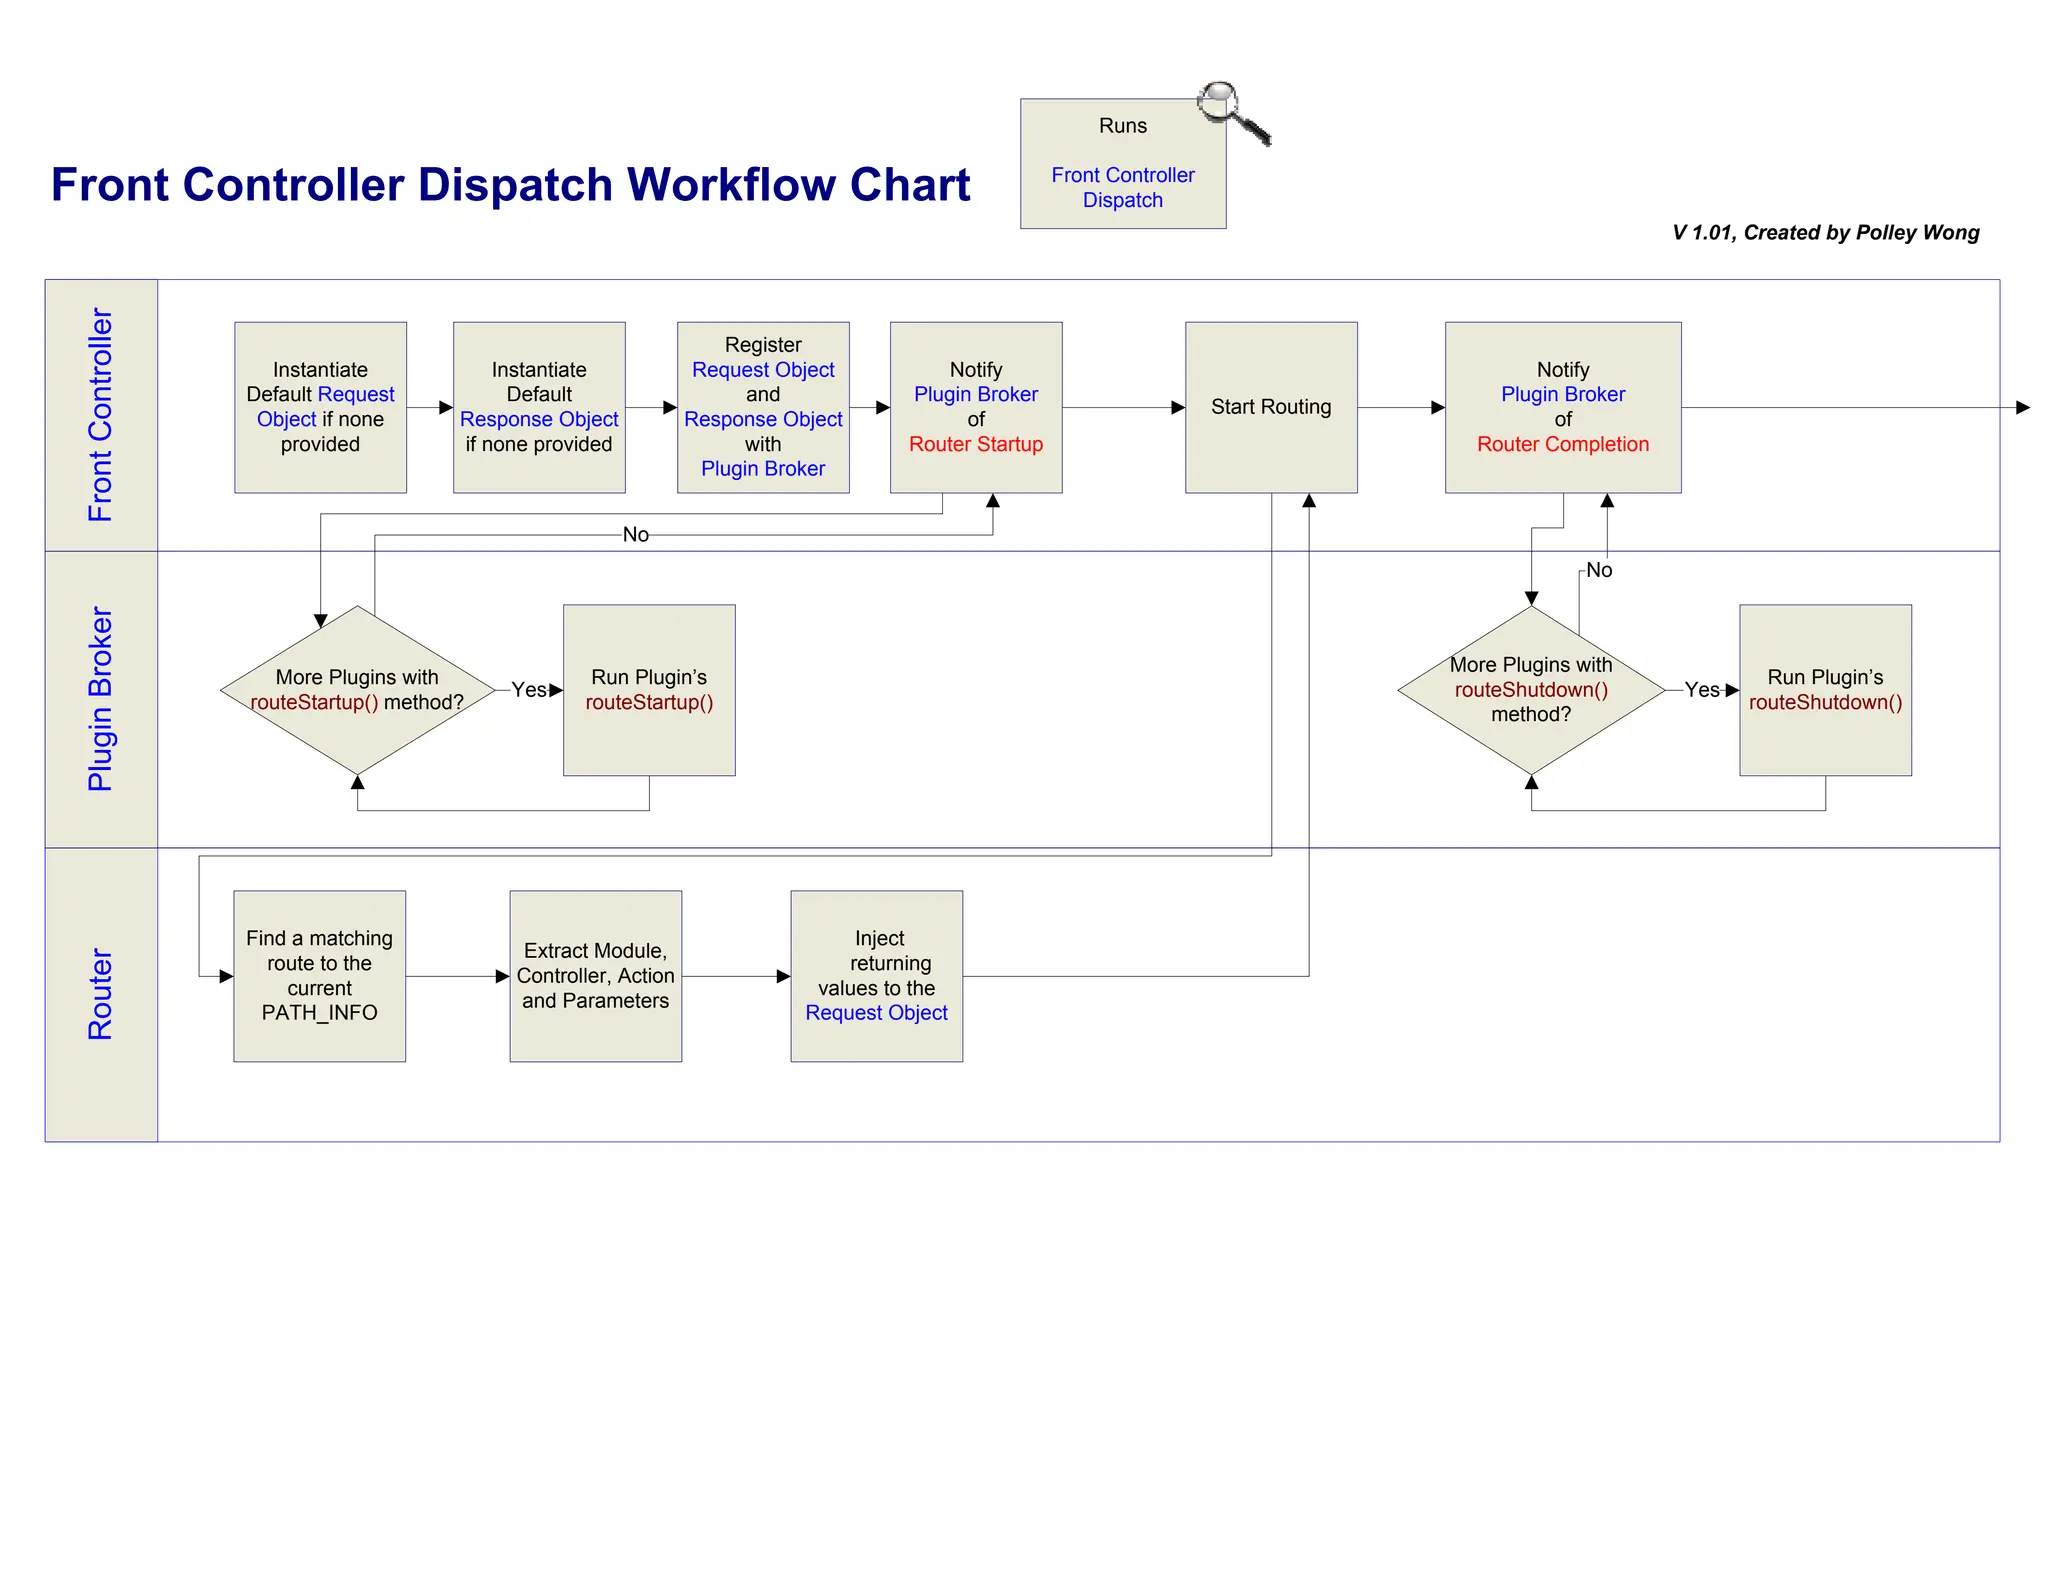Select the Run Plugin's routeShutdown() box
Screen dimensions: 2048x1582
tap(1824, 690)
